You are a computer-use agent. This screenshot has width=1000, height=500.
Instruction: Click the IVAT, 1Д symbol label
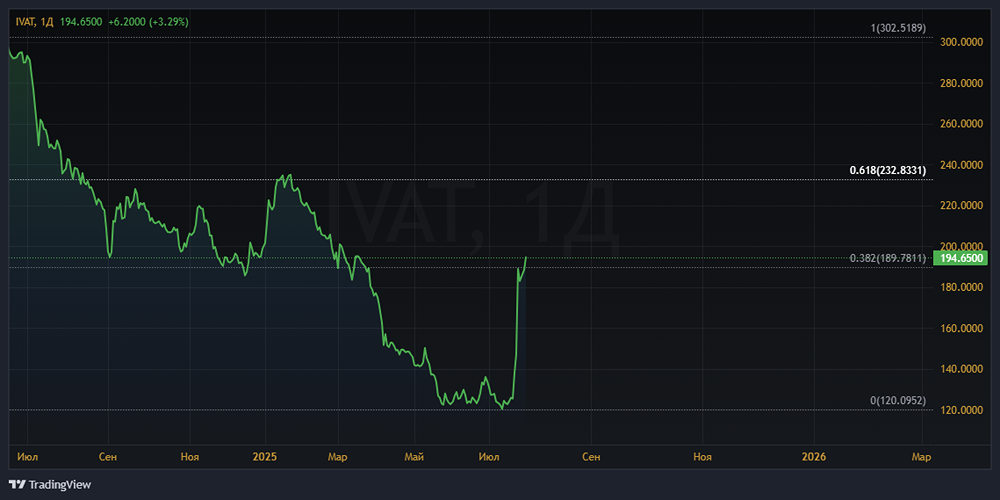pos(35,22)
